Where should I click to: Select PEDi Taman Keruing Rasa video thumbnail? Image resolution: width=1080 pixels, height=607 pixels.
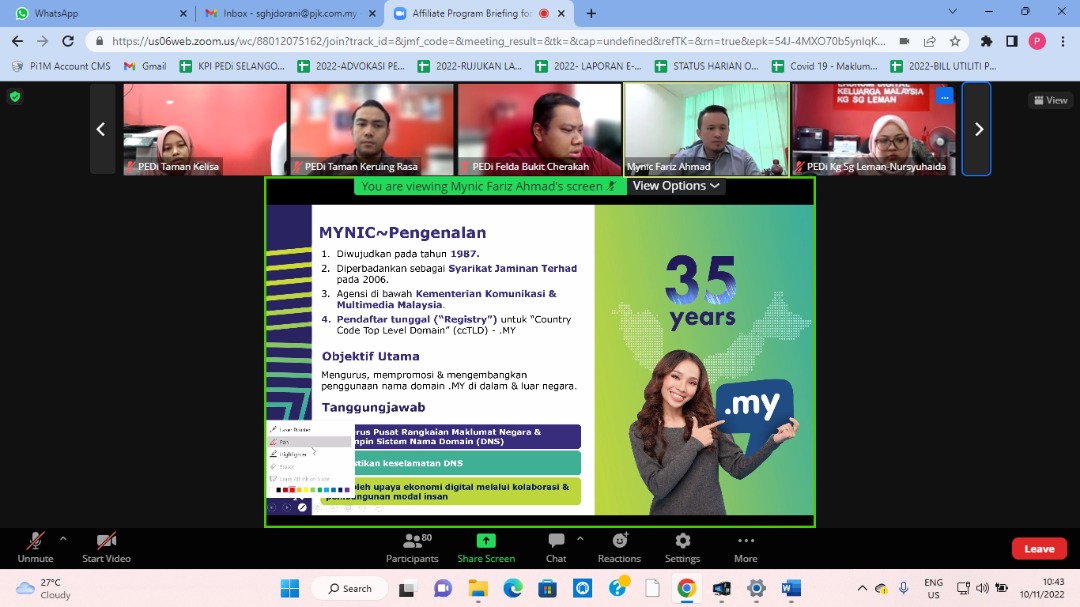[x=372, y=129]
